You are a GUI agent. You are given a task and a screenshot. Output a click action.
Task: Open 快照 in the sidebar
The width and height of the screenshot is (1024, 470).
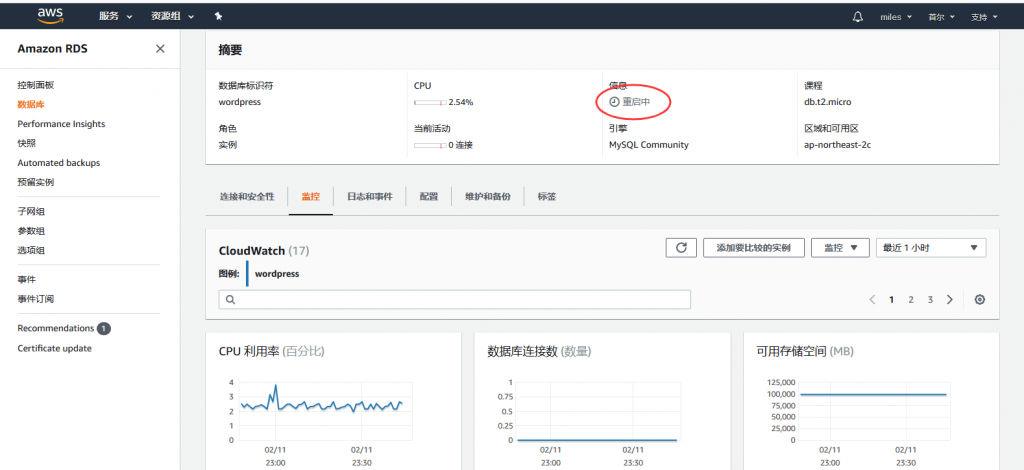click(27, 144)
